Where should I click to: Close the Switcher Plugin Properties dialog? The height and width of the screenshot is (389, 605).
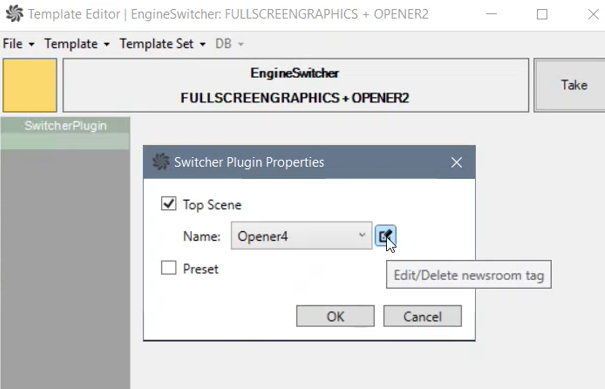pyautogui.click(x=456, y=162)
